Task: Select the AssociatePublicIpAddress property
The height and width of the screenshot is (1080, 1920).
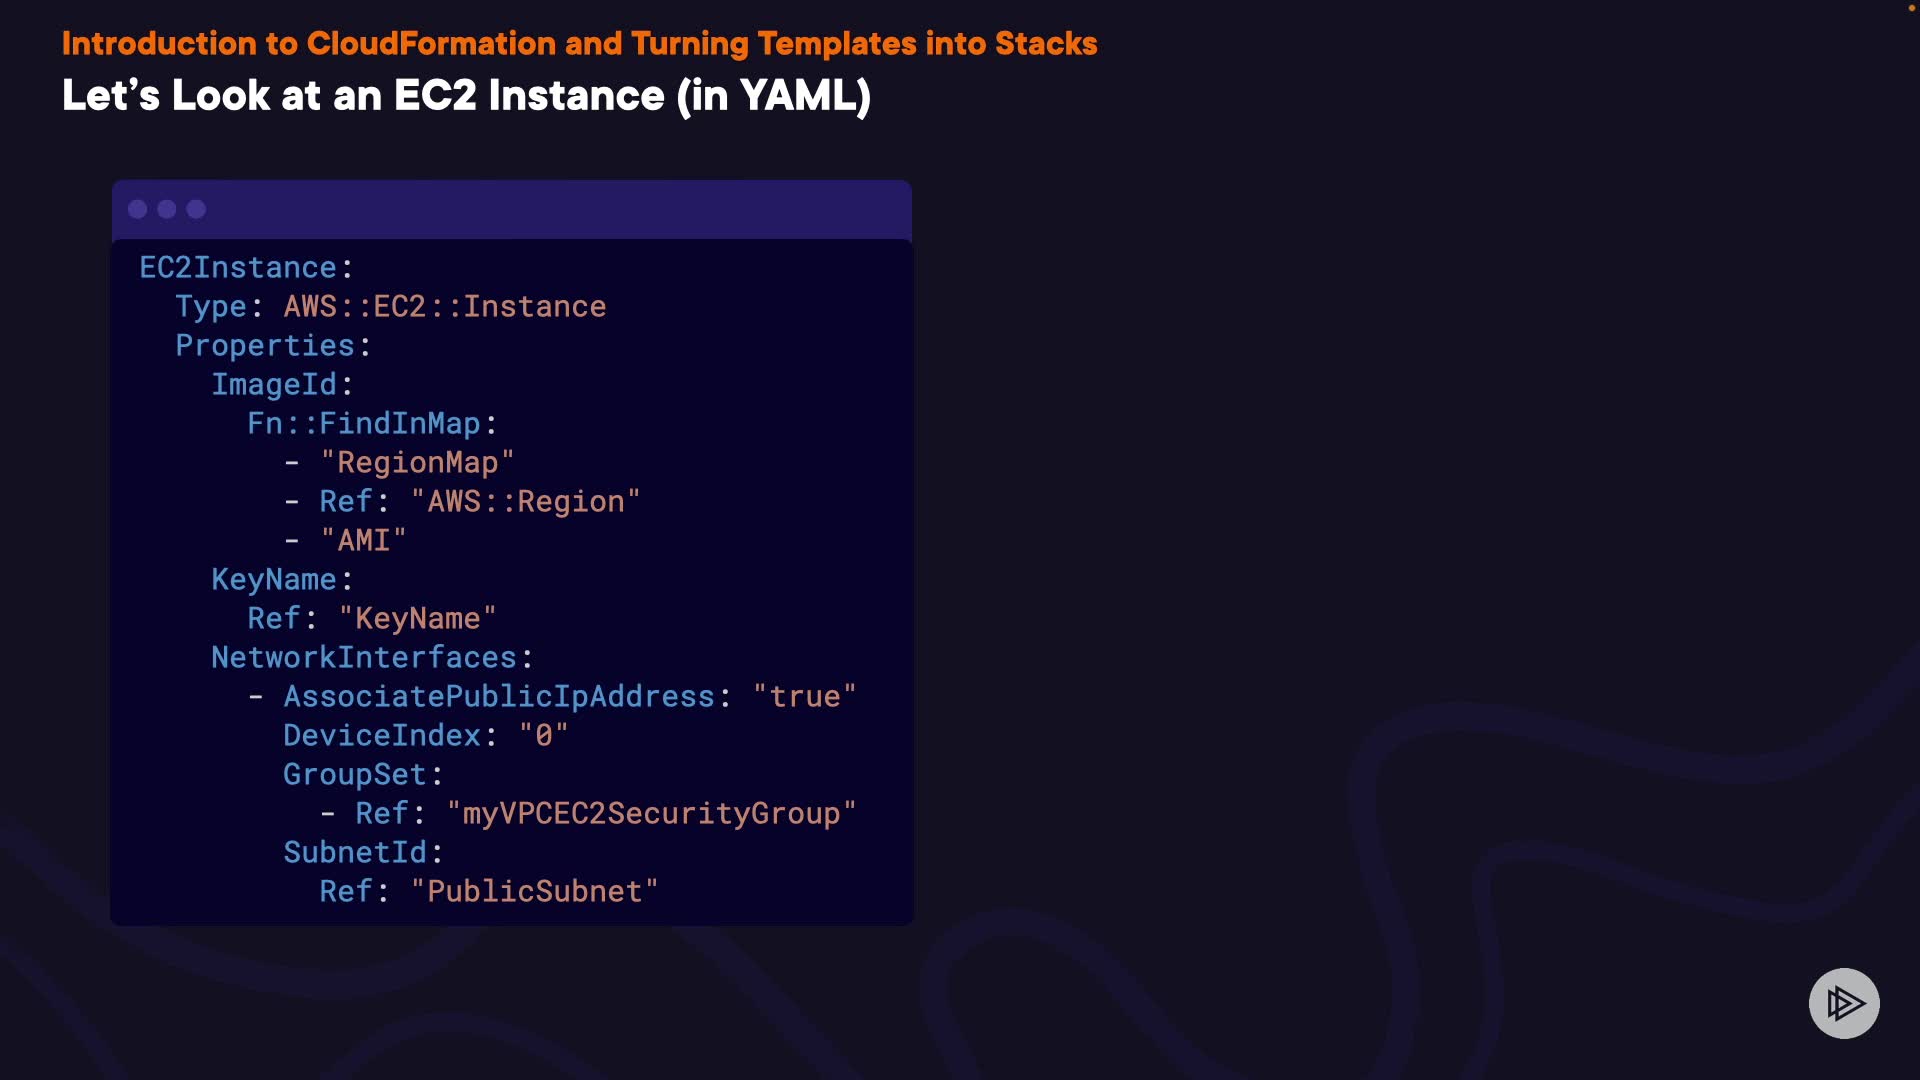Action: [x=499, y=697]
